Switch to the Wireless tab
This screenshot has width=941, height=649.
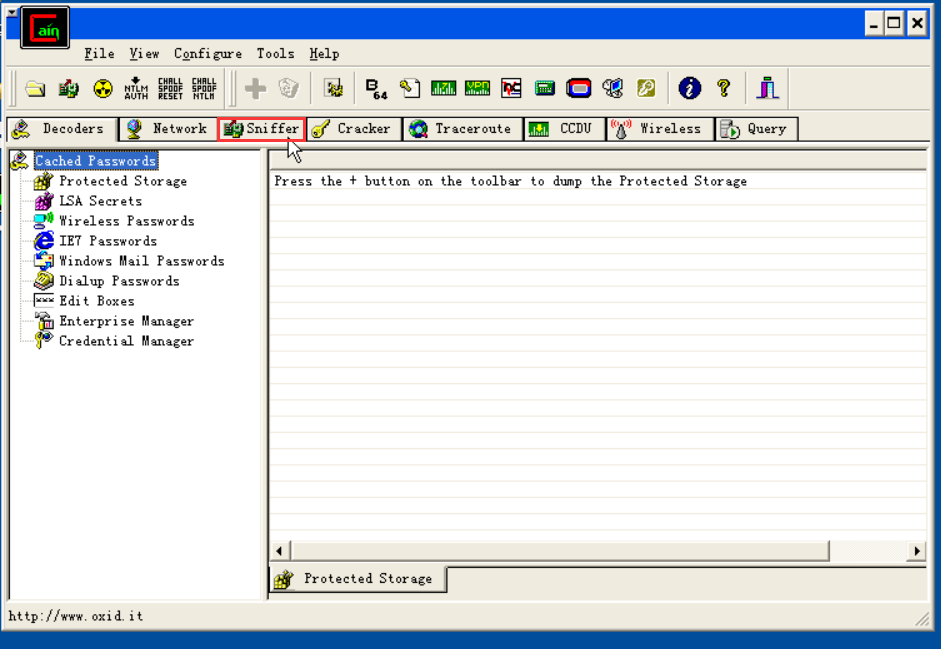pos(660,128)
